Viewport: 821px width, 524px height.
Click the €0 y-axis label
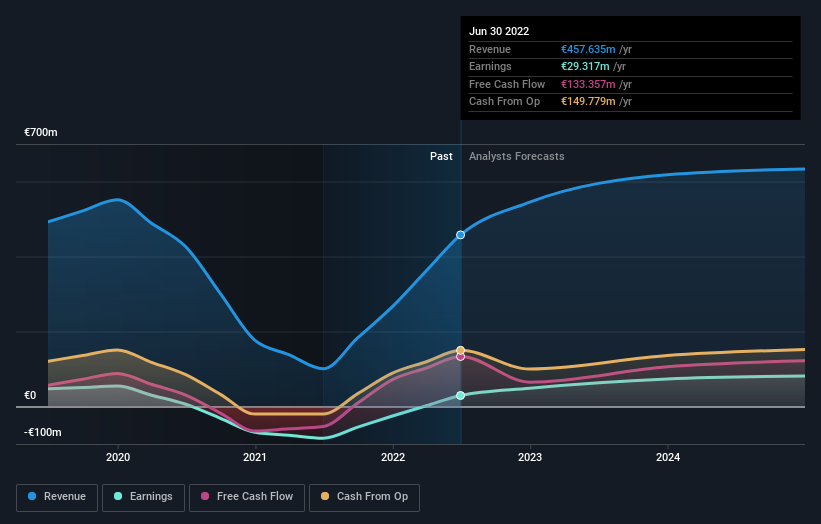[30, 395]
